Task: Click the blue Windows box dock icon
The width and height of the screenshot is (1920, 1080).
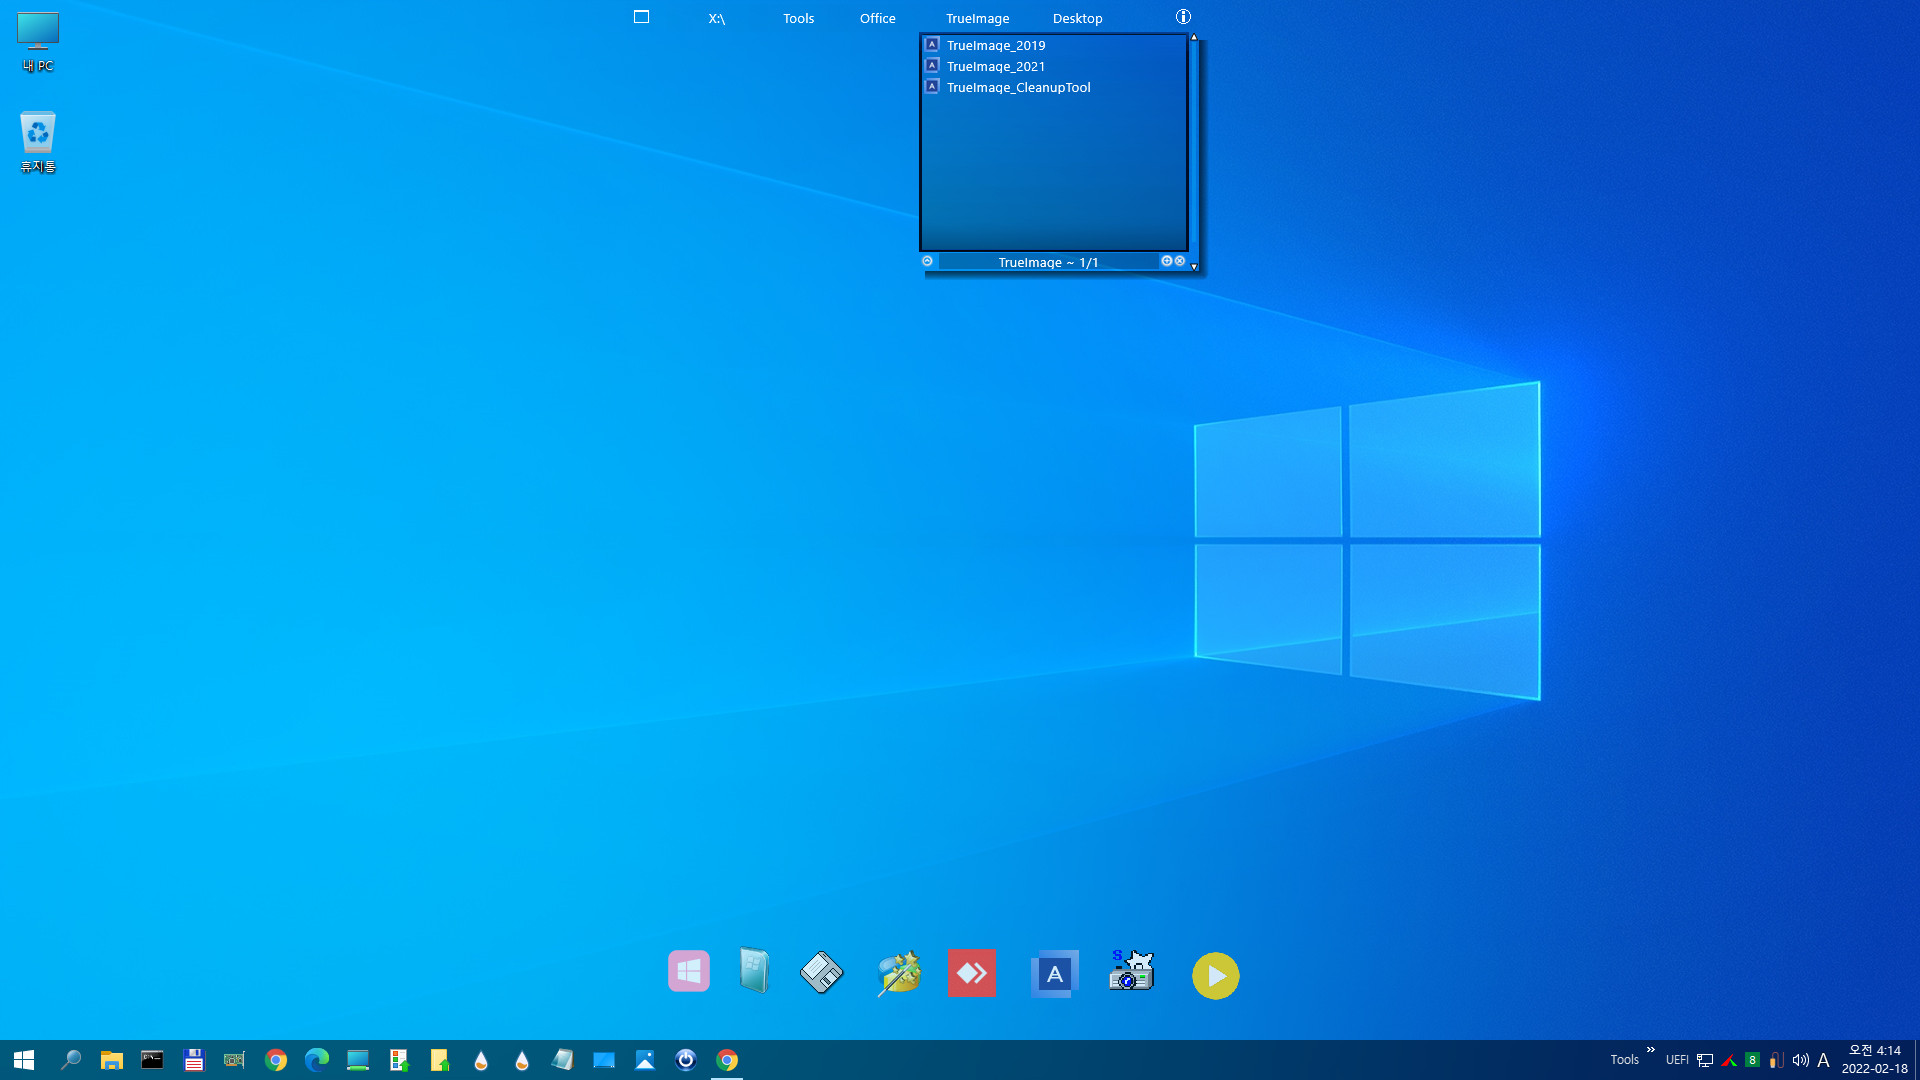Action: pos(754,970)
